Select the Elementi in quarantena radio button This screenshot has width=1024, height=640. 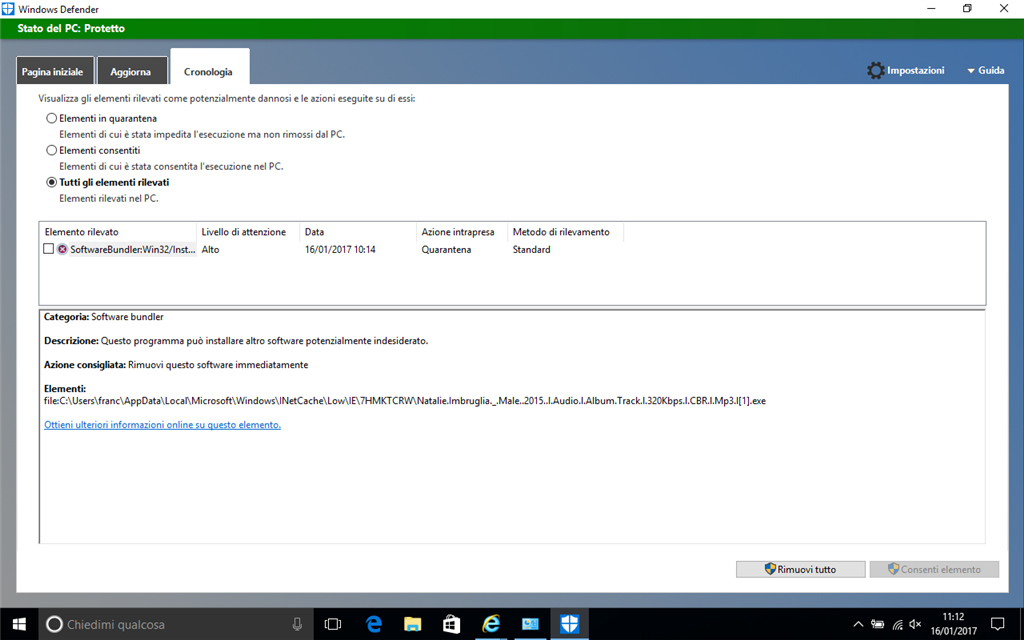[52, 118]
